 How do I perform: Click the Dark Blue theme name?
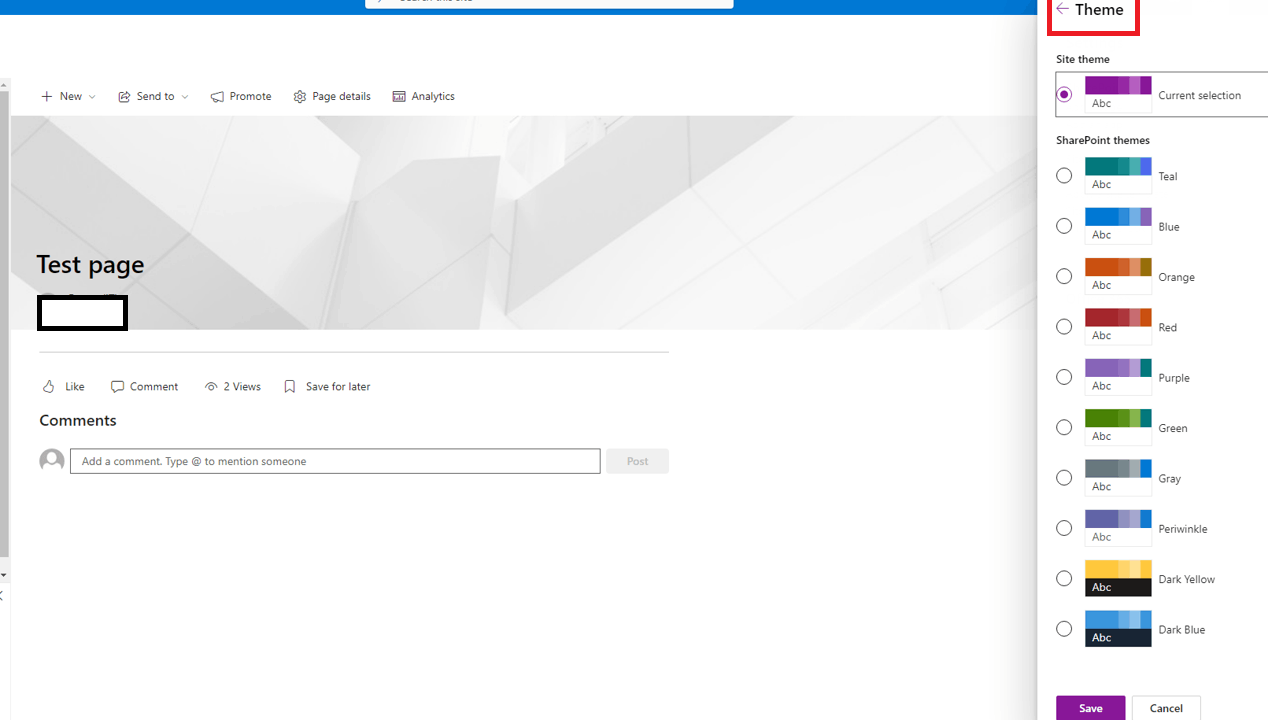(x=1182, y=629)
